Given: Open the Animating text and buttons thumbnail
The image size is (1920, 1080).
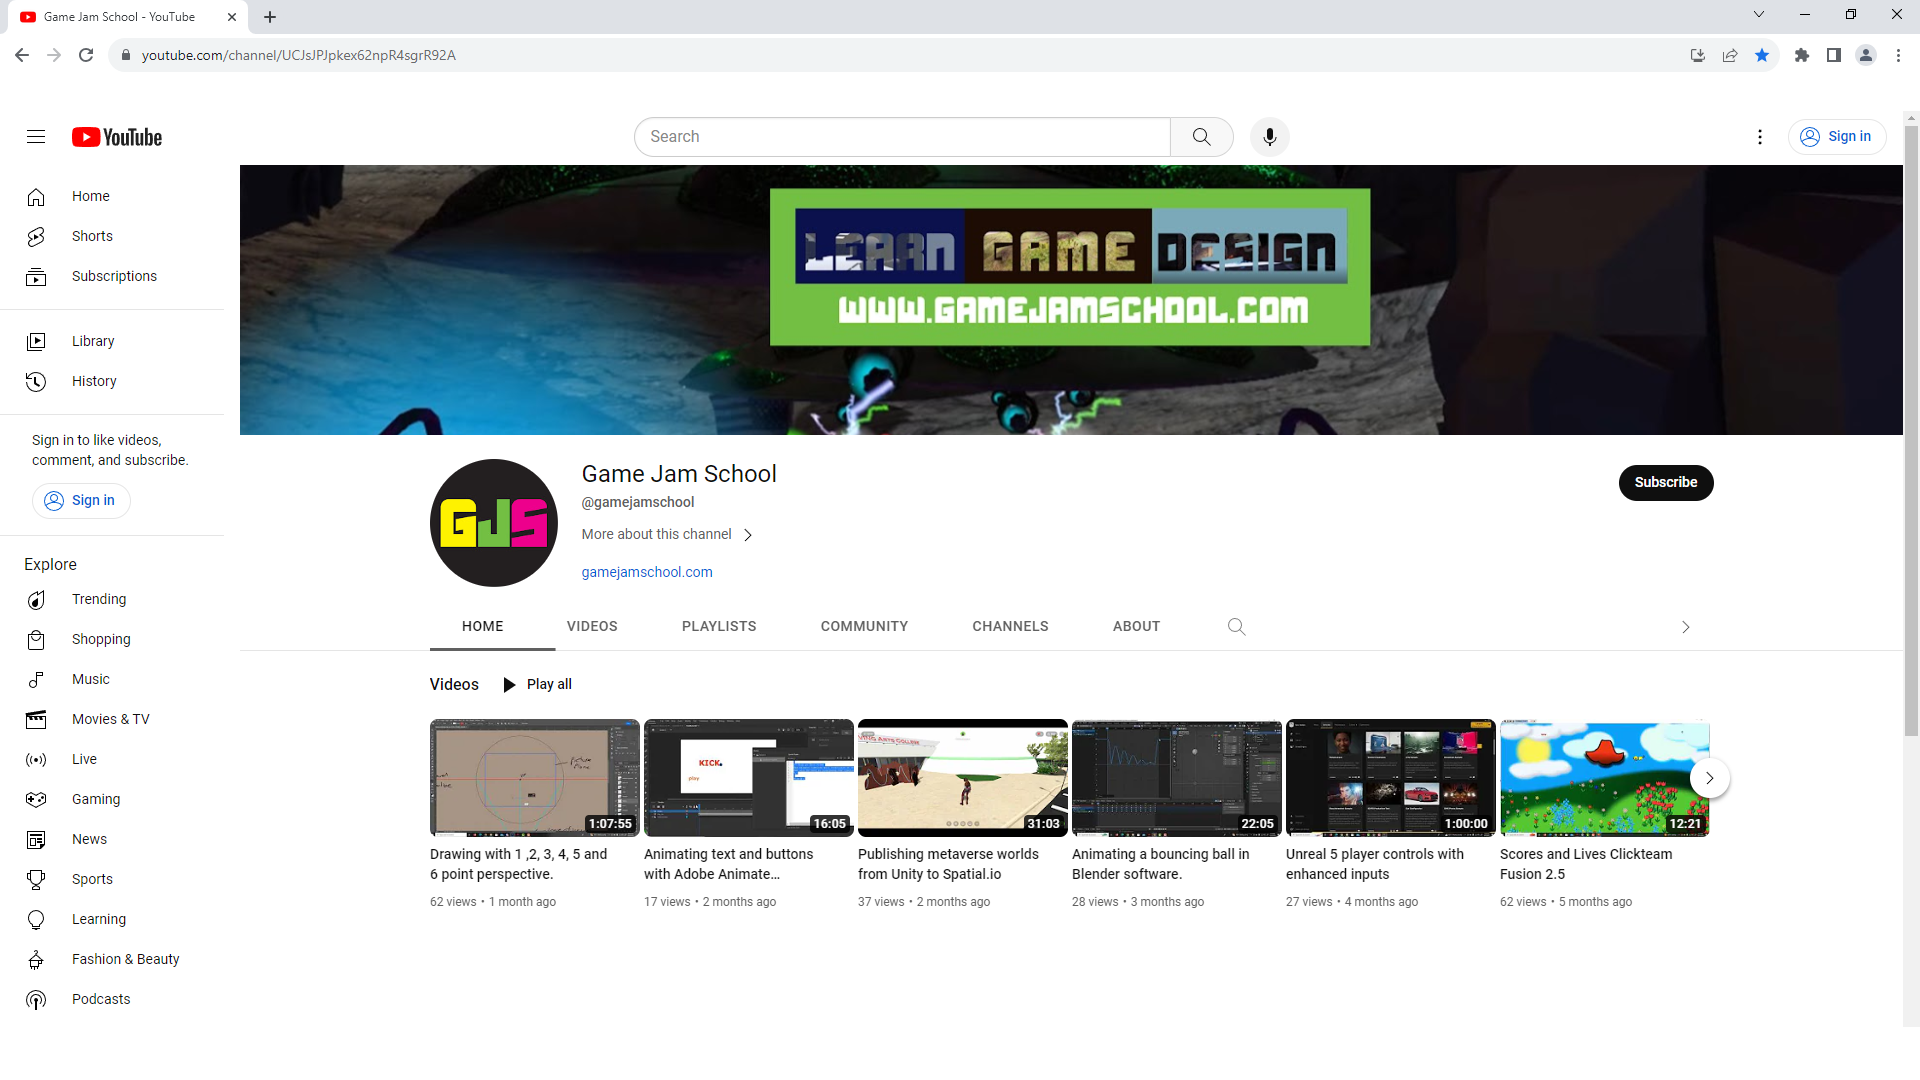Looking at the screenshot, I should (x=749, y=778).
